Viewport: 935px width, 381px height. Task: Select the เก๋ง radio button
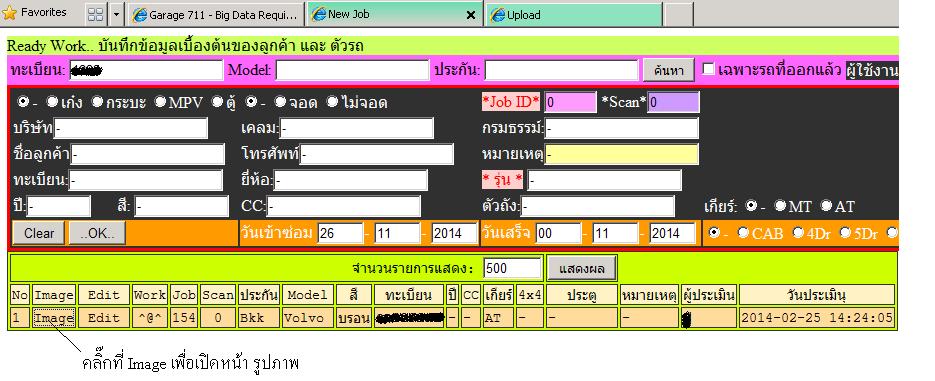pos(52,102)
